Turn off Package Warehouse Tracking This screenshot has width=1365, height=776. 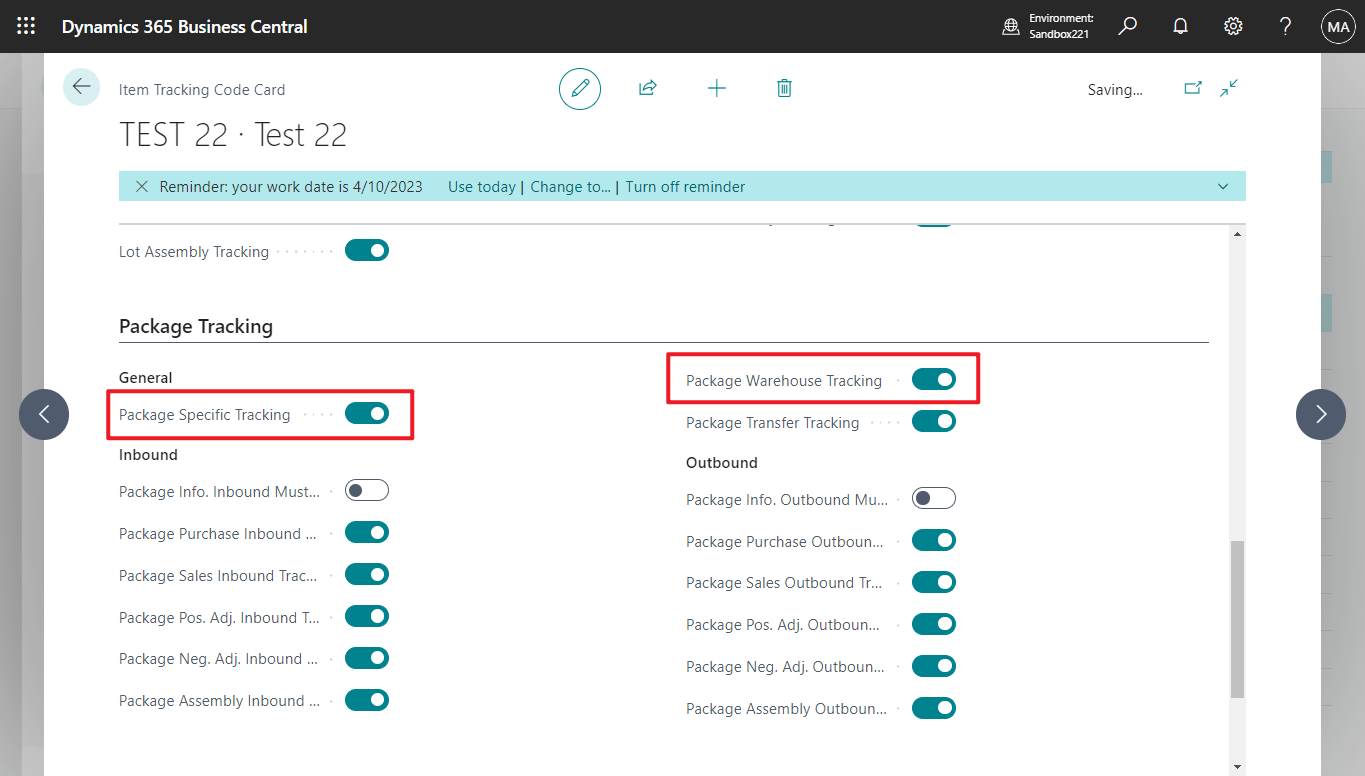click(x=934, y=379)
